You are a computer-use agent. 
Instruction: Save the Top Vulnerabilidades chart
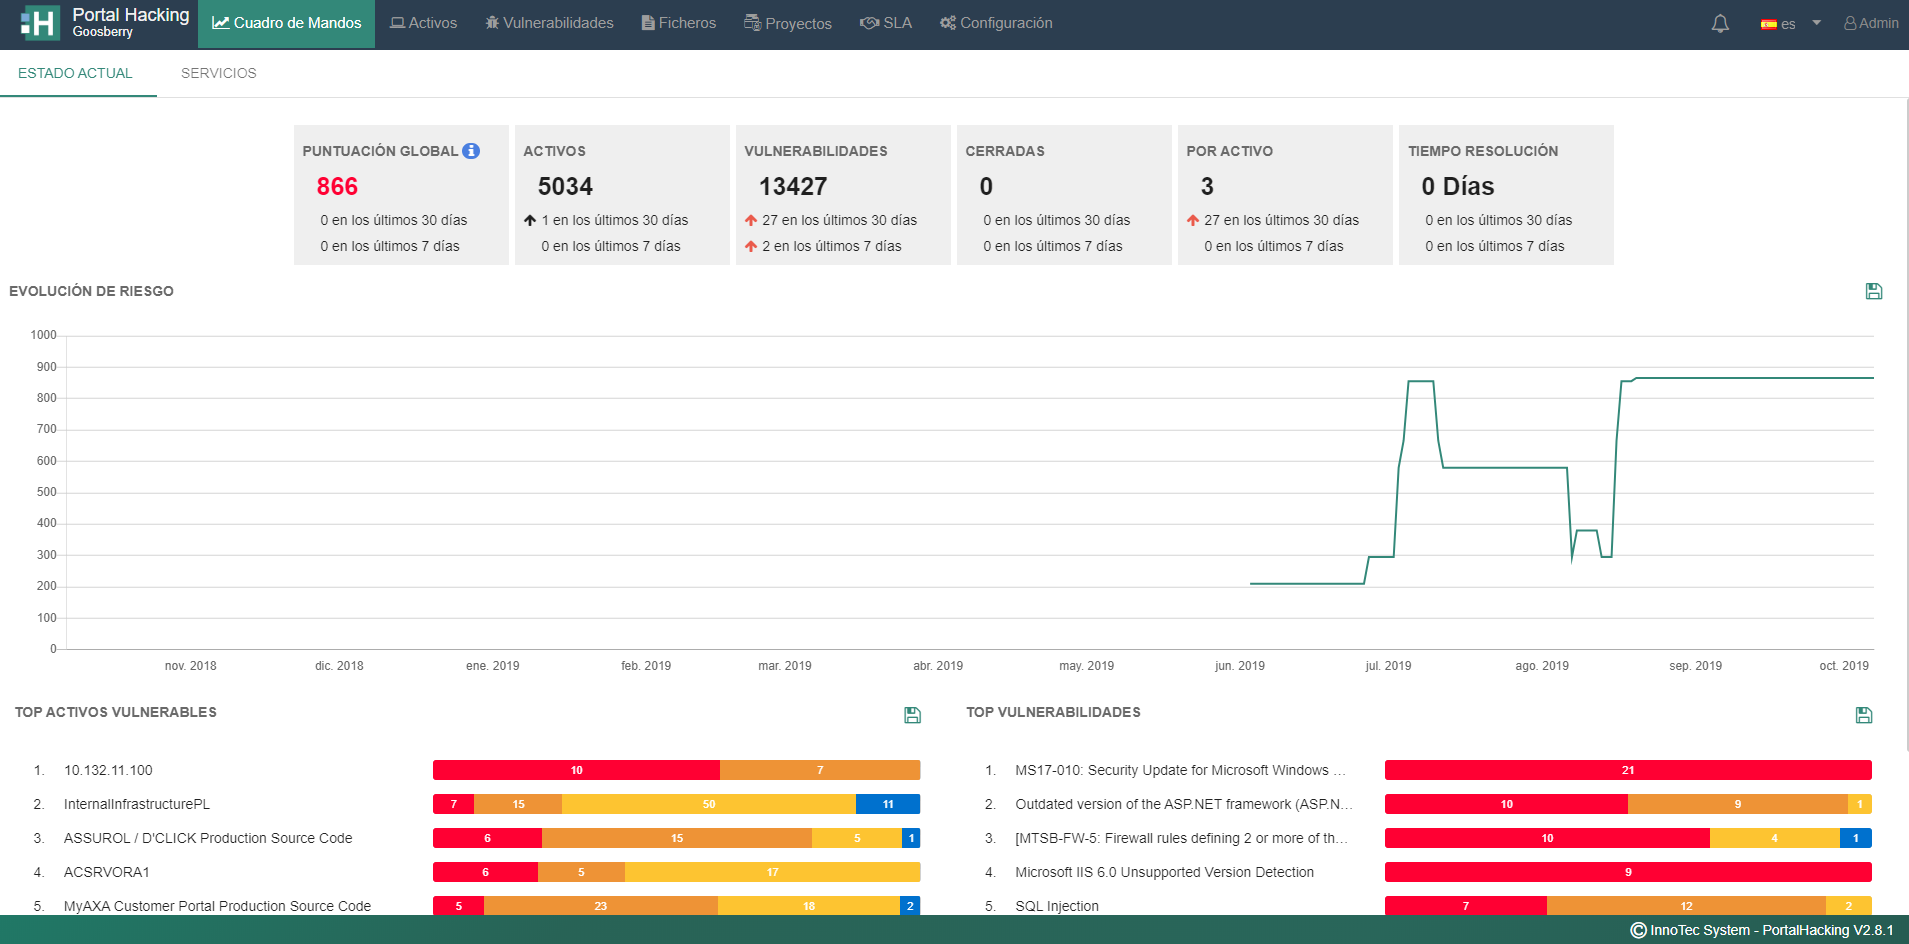click(1863, 715)
